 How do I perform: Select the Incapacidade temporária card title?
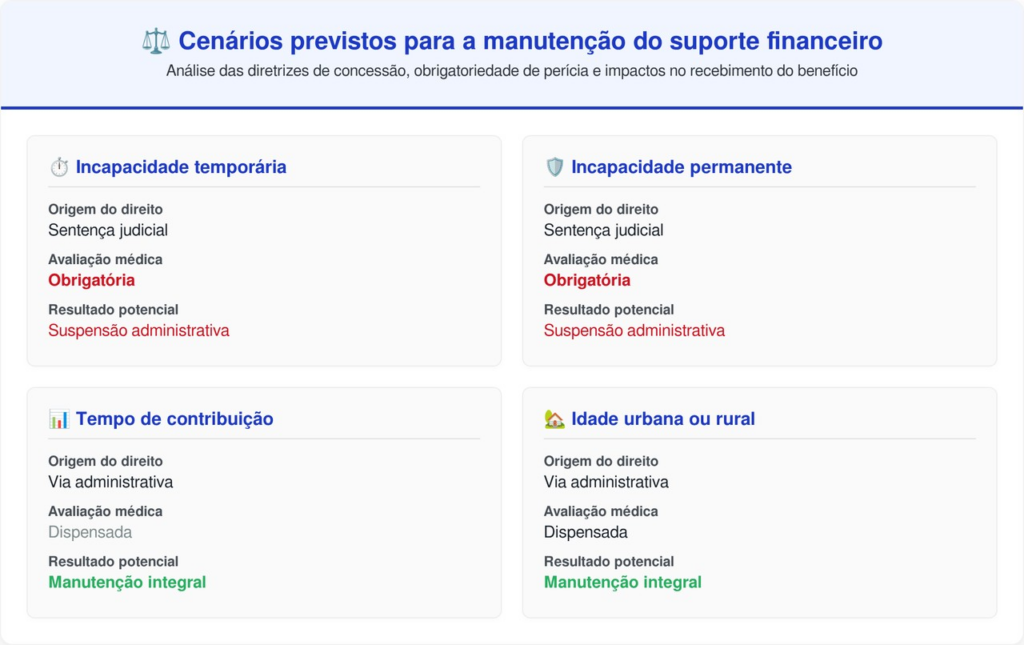point(181,167)
